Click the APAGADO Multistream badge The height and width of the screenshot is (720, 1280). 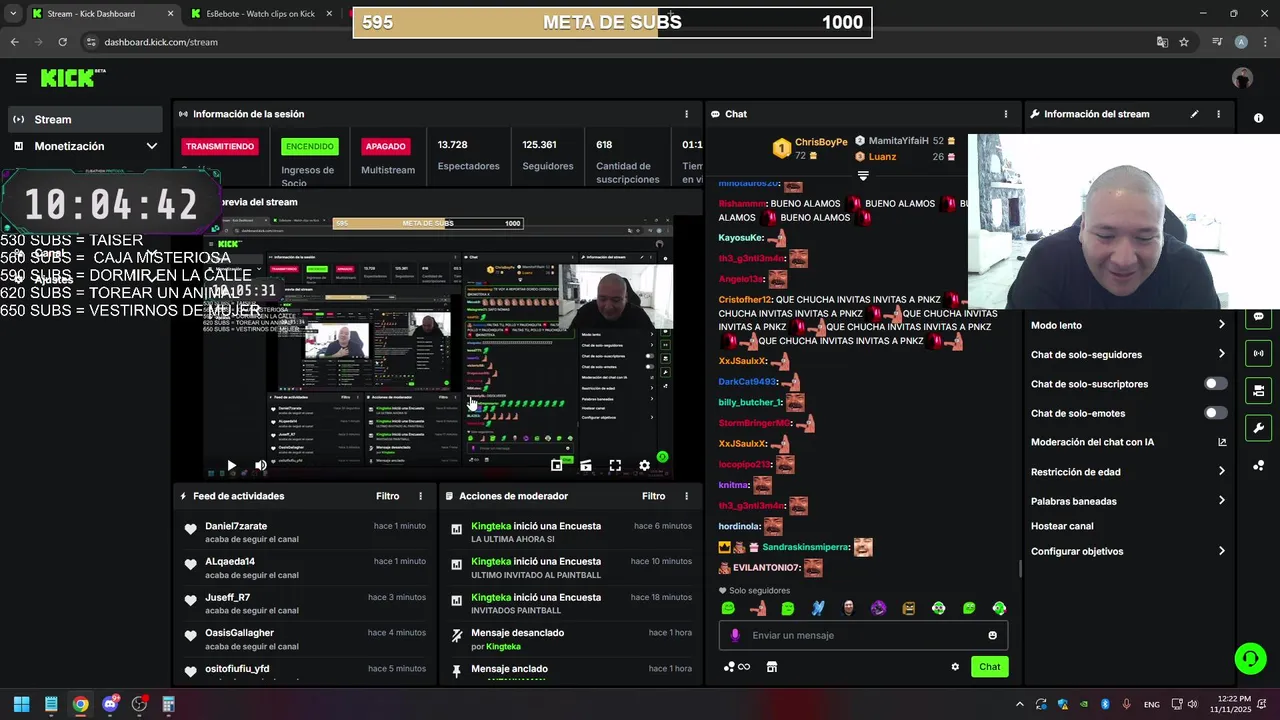tap(385, 146)
